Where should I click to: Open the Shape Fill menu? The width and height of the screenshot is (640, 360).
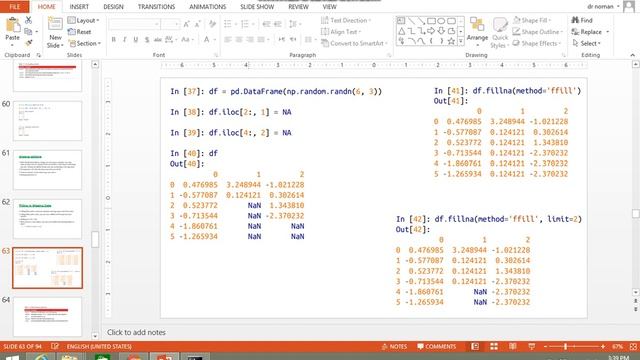(531, 20)
